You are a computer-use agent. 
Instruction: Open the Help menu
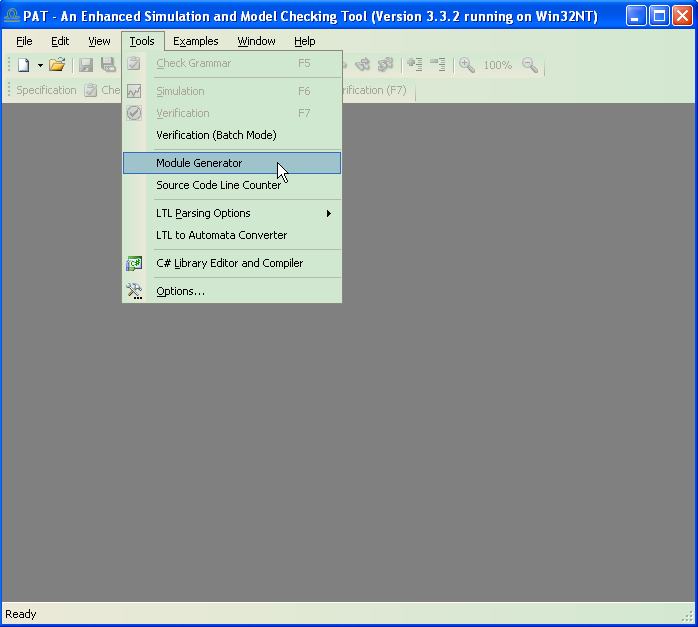tap(304, 41)
